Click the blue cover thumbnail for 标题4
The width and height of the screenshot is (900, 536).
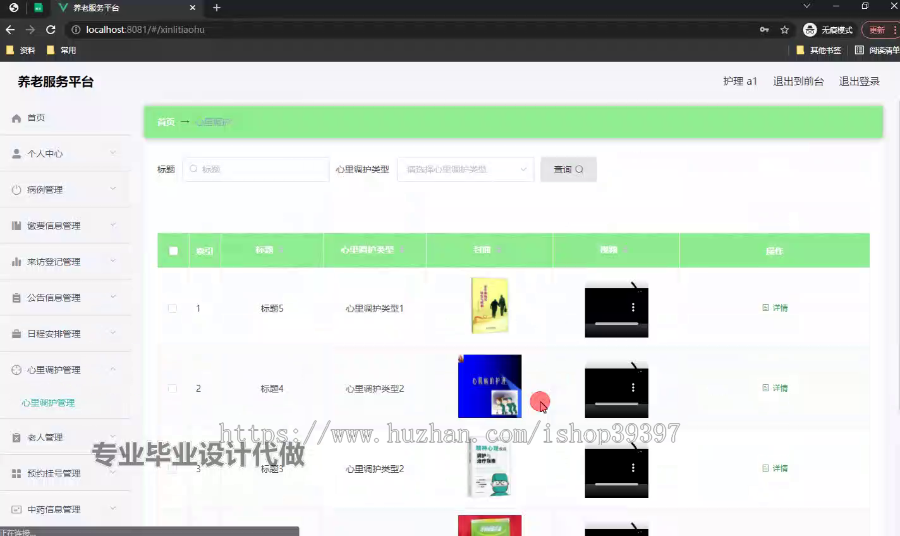coord(490,386)
